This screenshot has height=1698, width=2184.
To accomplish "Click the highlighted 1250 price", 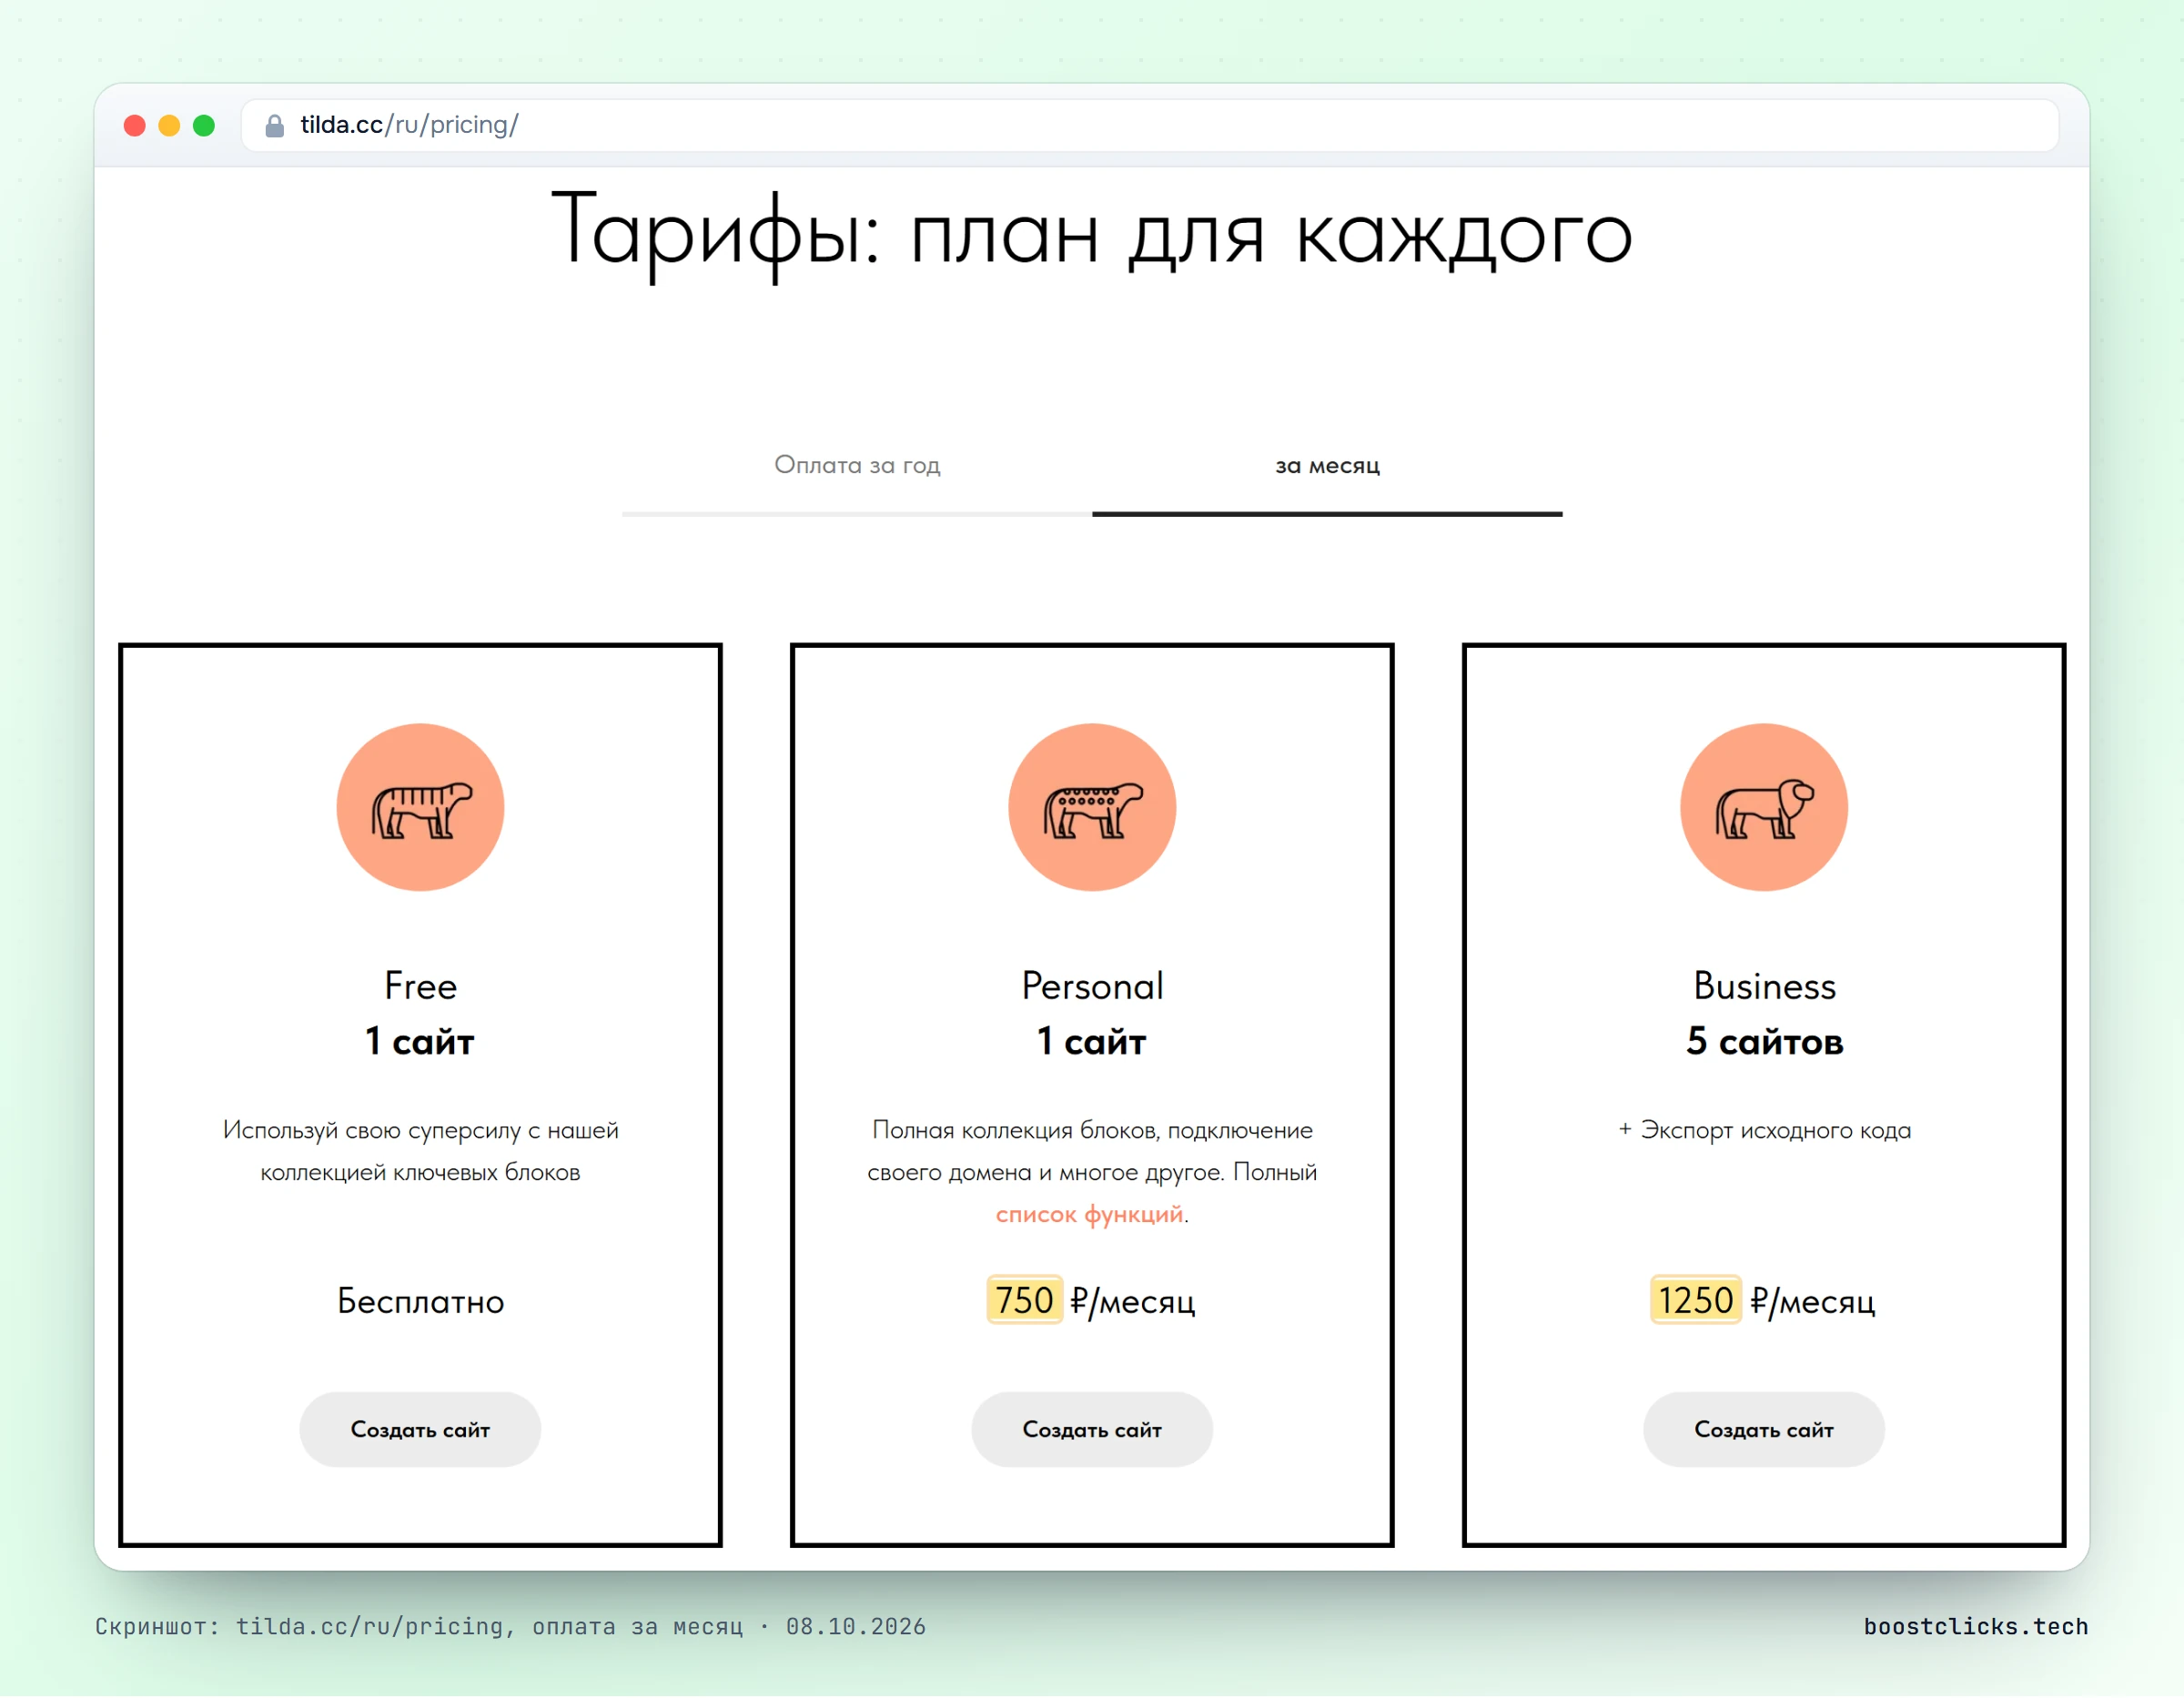I will point(1695,1301).
